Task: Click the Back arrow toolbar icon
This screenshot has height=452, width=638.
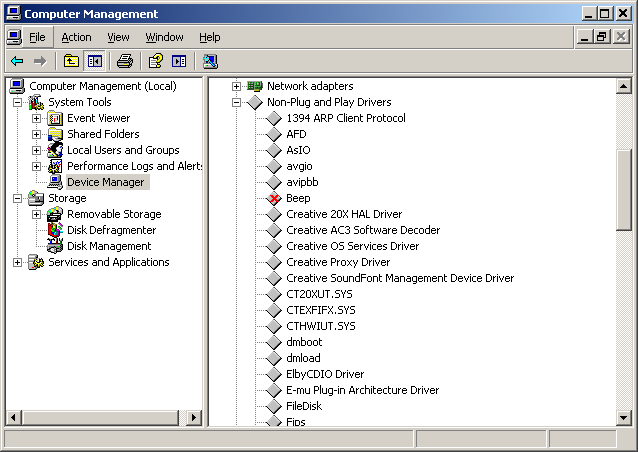Action: click(x=17, y=61)
